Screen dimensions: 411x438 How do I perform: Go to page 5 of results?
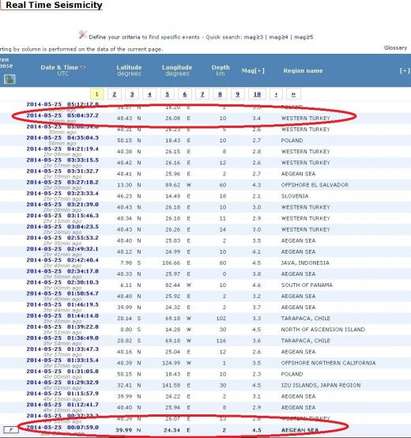[167, 94]
